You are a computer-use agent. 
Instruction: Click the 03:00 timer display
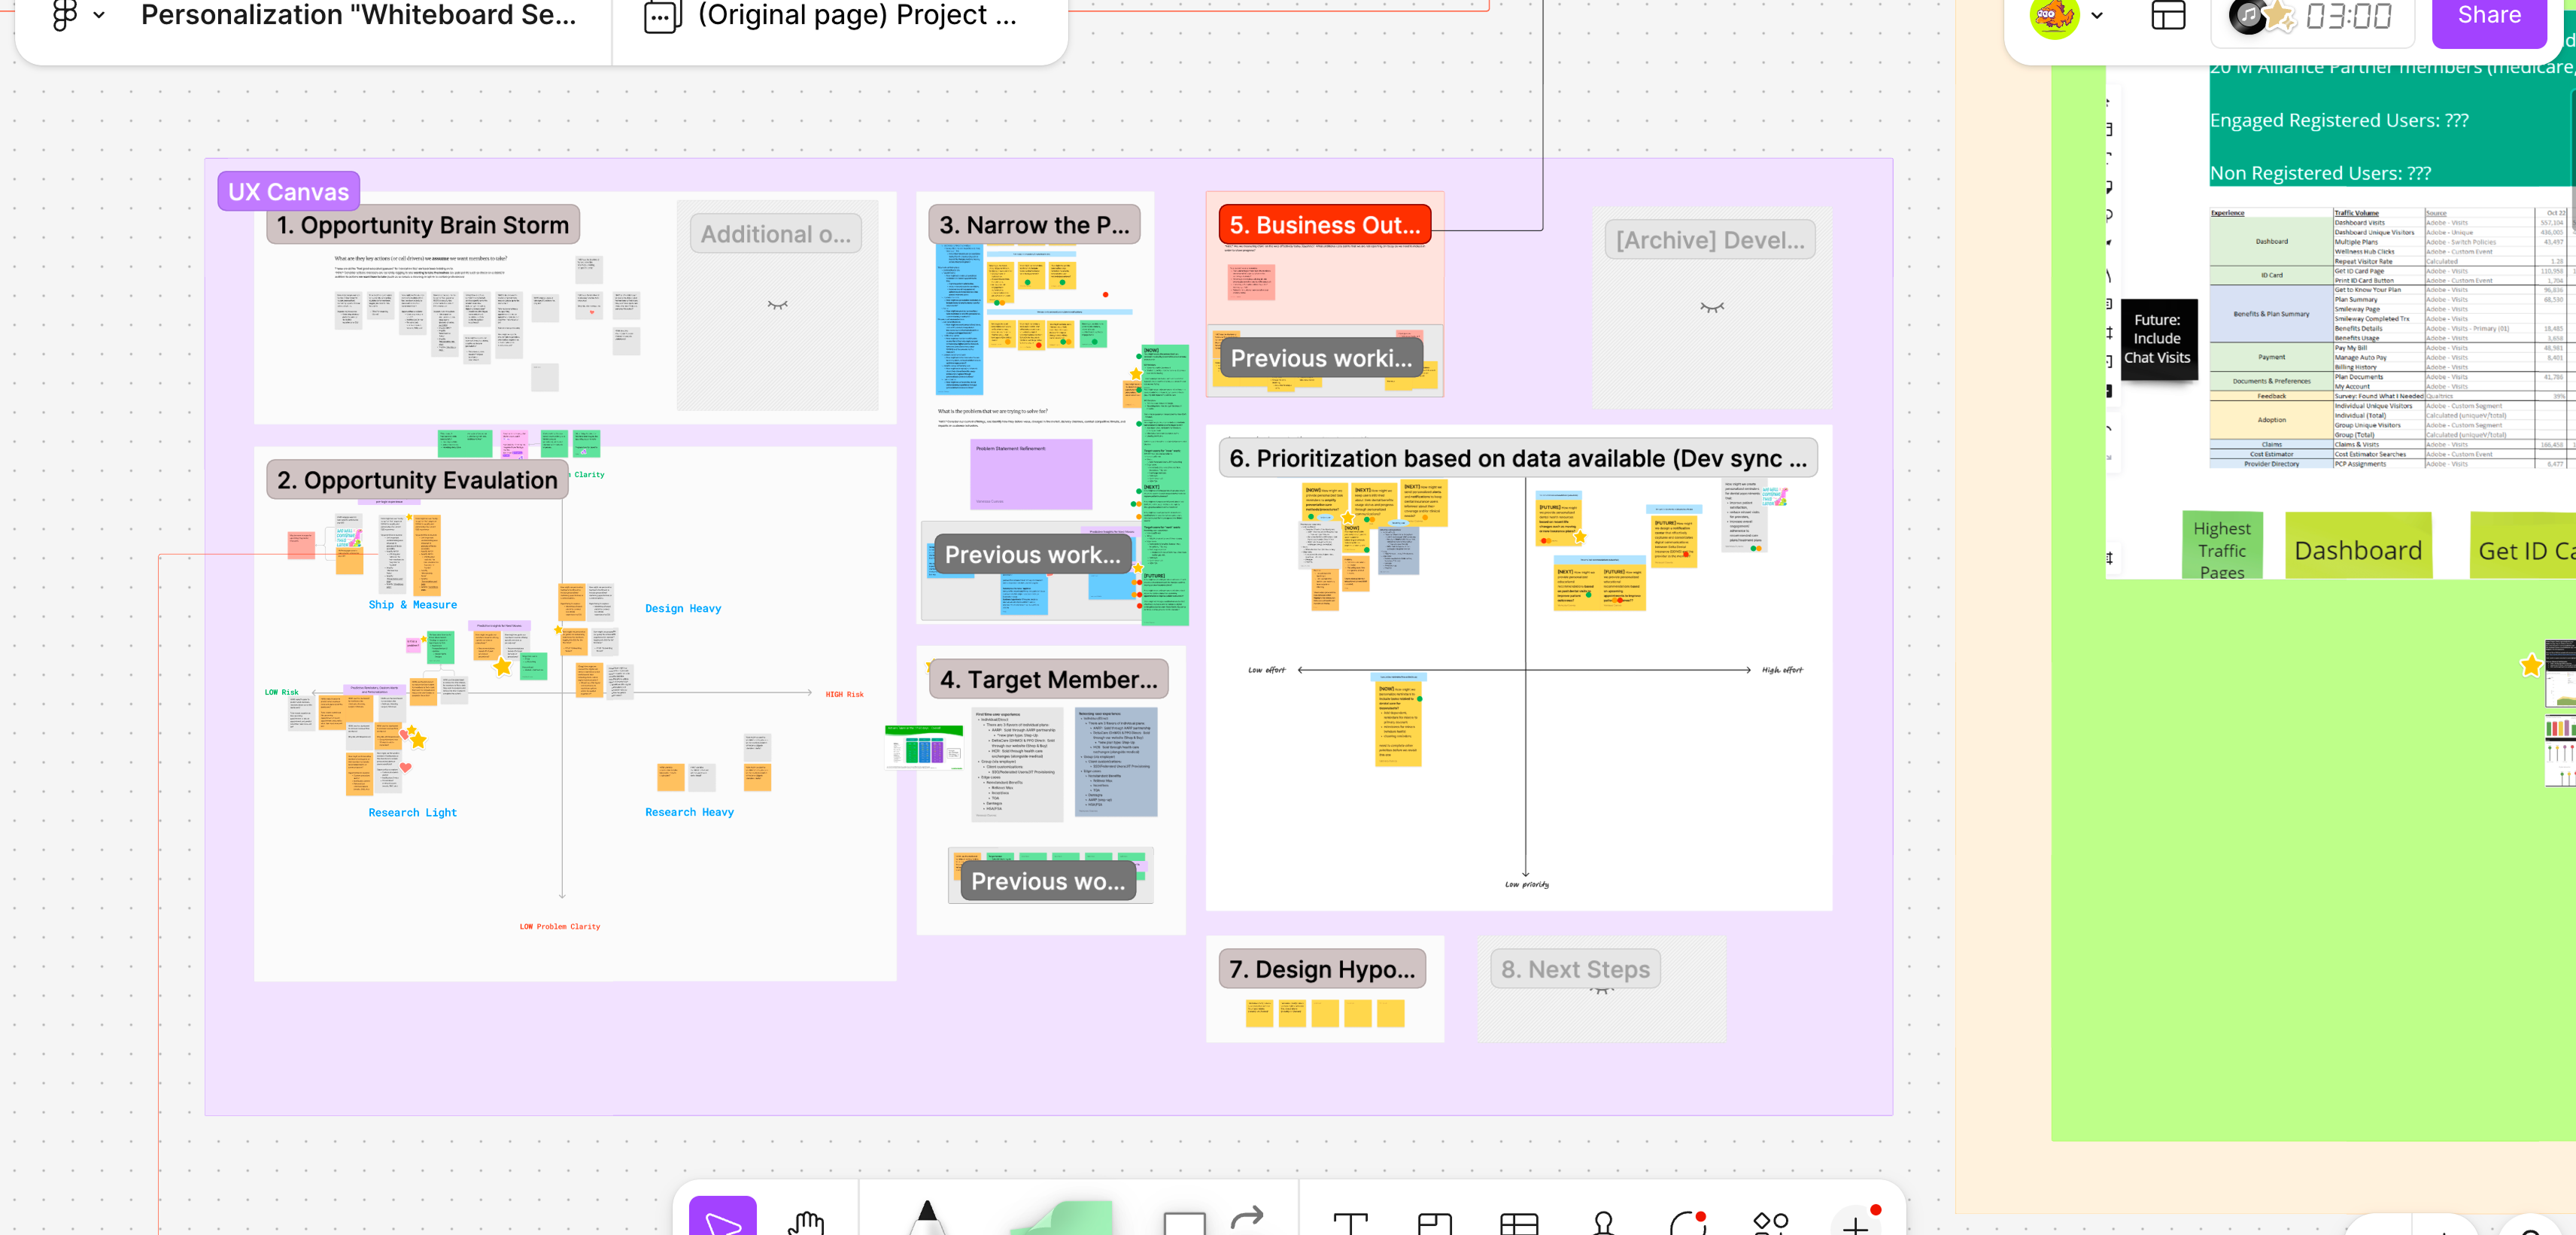point(2348,16)
